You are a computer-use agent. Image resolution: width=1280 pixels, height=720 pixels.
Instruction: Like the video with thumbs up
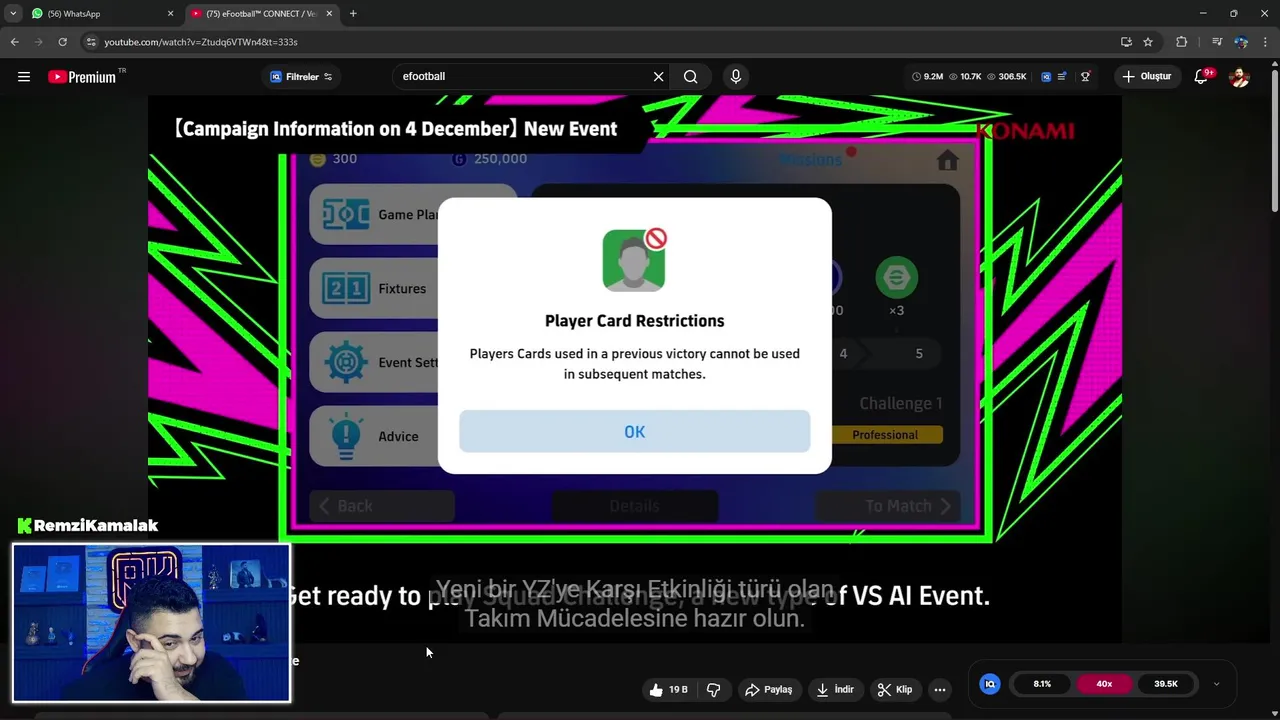[x=669, y=689]
